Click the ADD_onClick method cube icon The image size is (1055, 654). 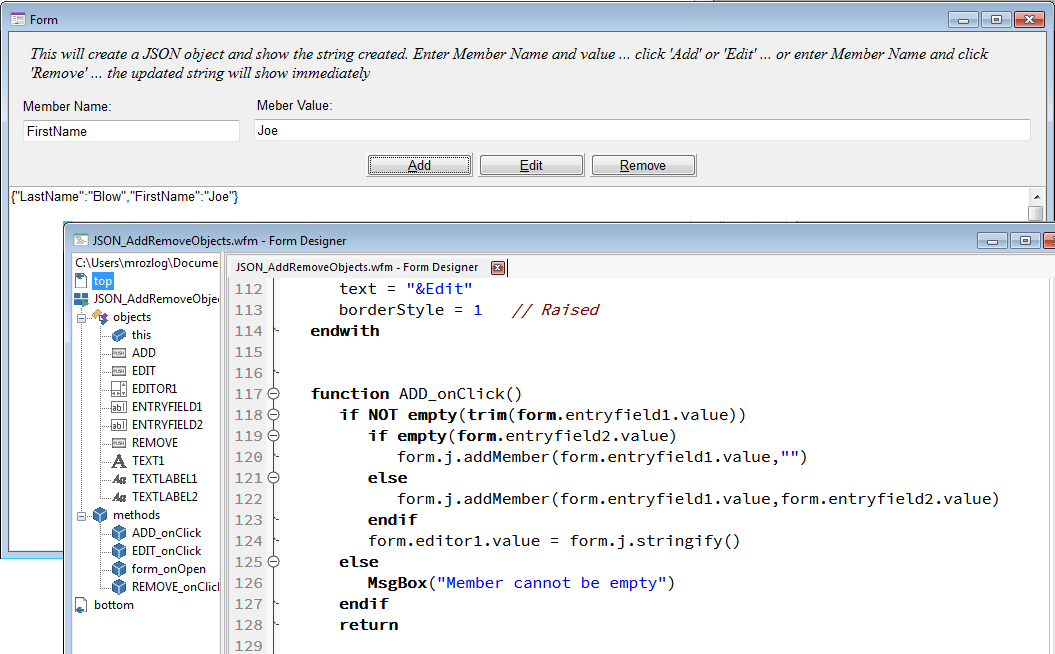(x=119, y=533)
